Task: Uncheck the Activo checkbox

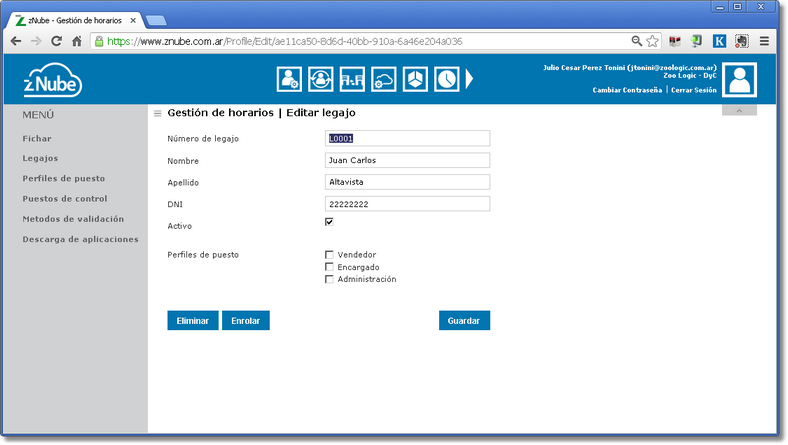Action: (x=329, y=222)
